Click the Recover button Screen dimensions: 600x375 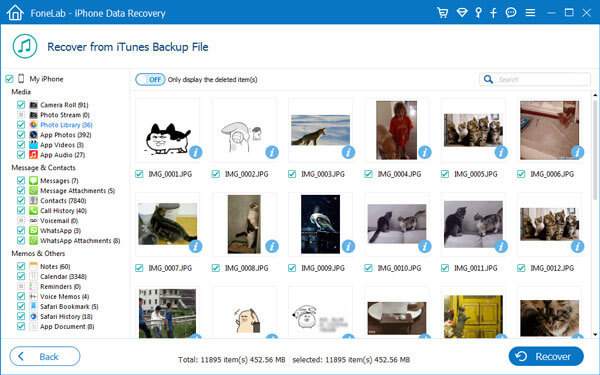[546, 357]
